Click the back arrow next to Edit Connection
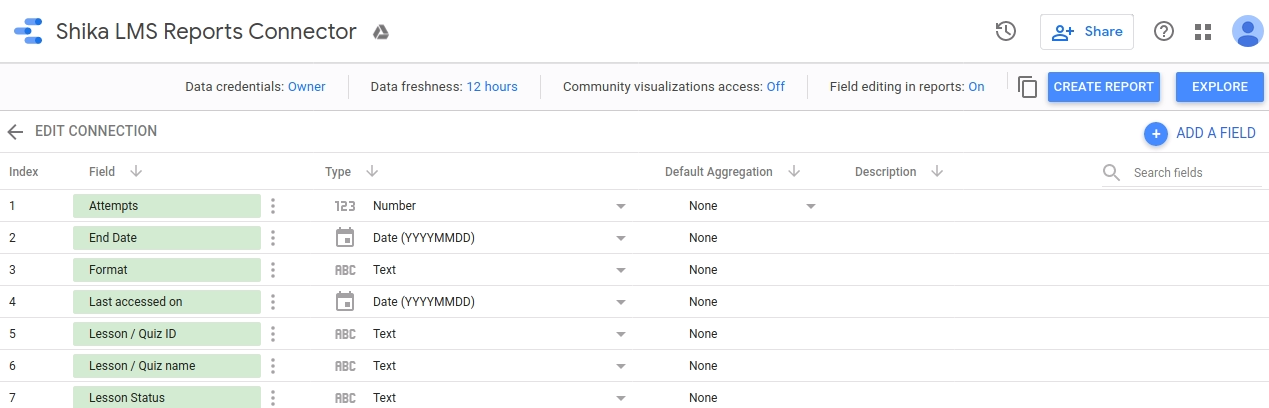The width and height of the screenshot is (1269, 408). [x=15, y=132]
